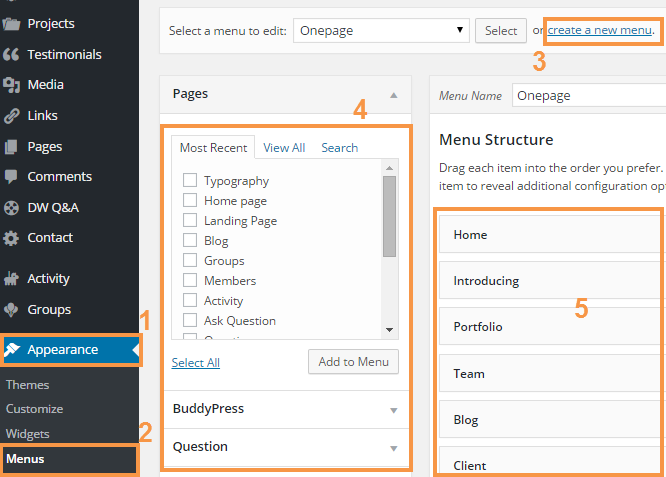Click the Client menu structure item
The image size is (666, 477).
(552, 462)
